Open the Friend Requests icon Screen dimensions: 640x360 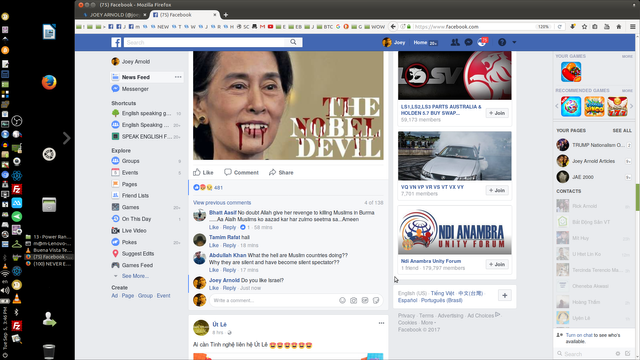click(455, 42)
